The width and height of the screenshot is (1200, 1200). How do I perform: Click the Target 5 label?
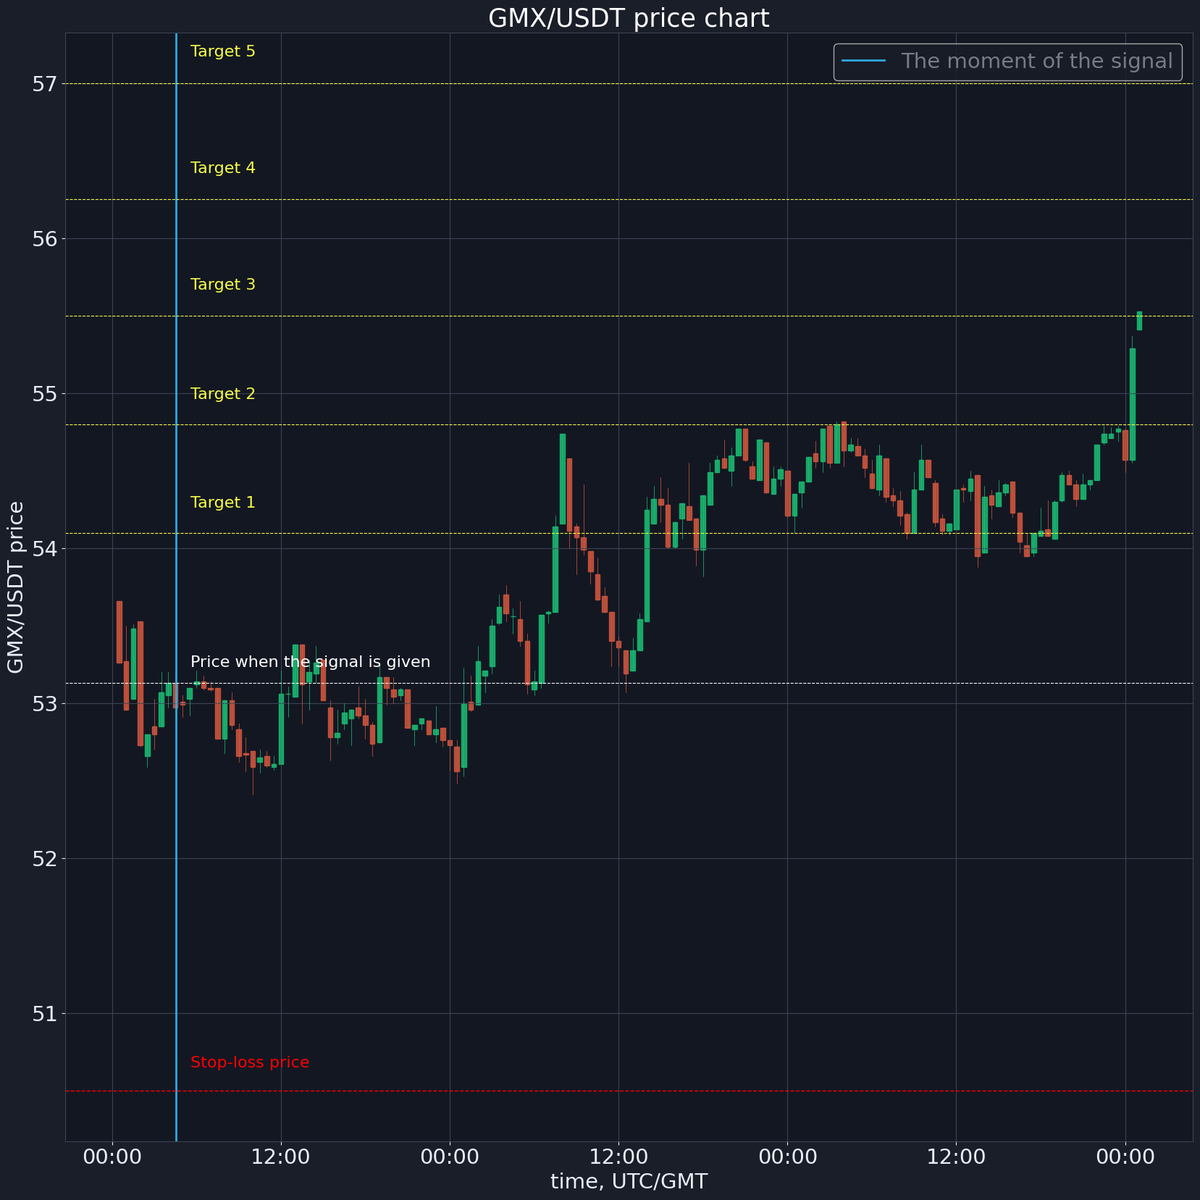coord(222,51)
